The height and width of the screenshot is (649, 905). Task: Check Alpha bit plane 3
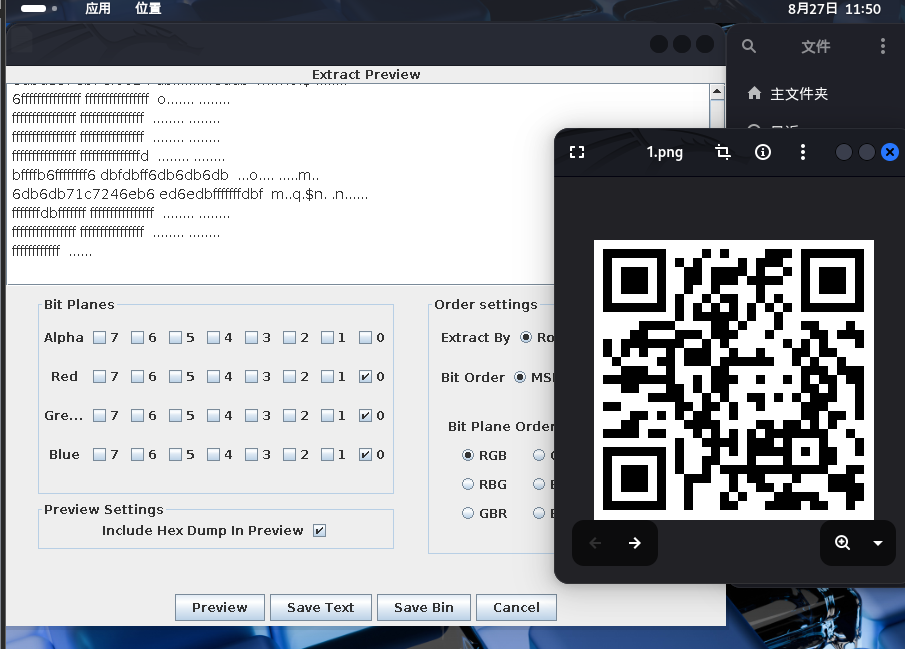click(251, 337)
